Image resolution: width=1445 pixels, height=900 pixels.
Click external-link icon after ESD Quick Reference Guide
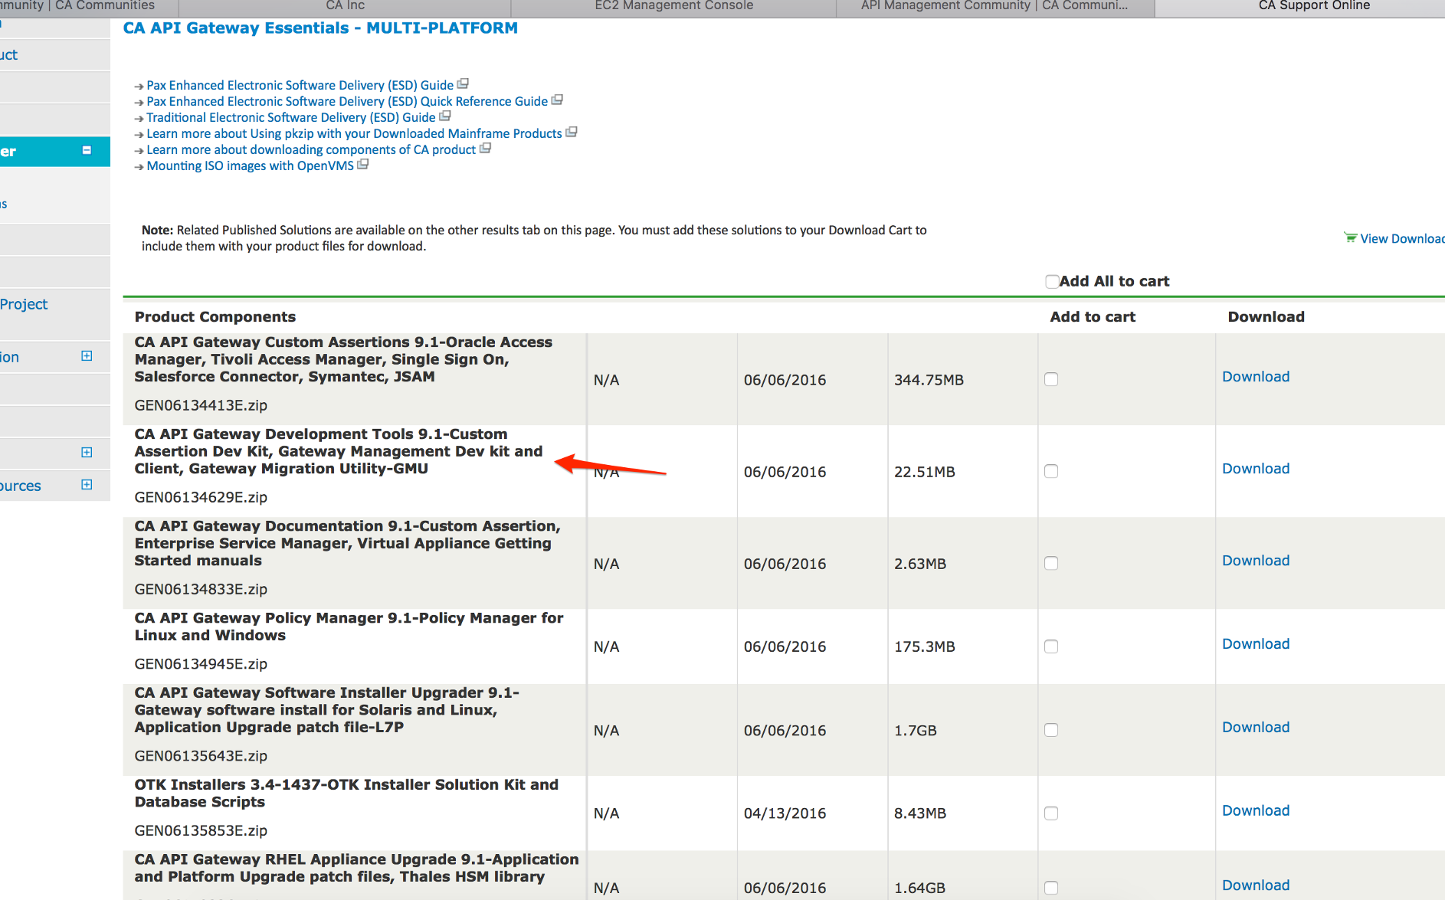(557, 100)
